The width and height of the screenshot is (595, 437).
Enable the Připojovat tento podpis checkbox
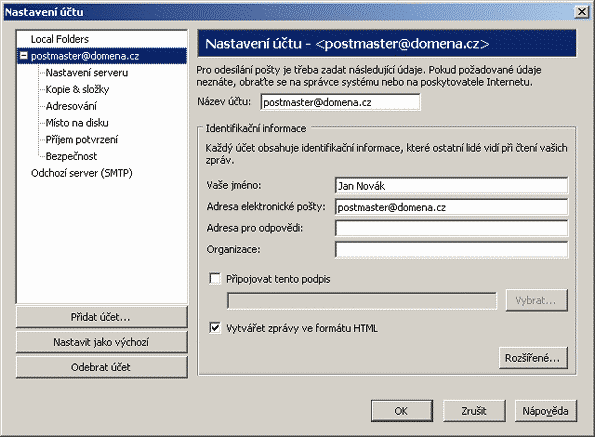[215, 279]
